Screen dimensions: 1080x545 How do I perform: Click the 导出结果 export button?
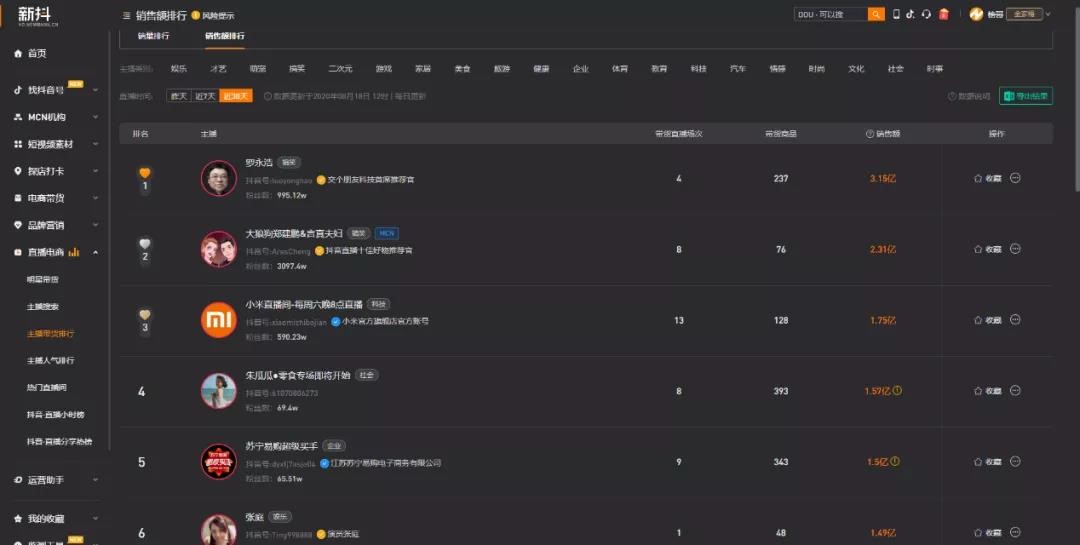(1026, 96)
